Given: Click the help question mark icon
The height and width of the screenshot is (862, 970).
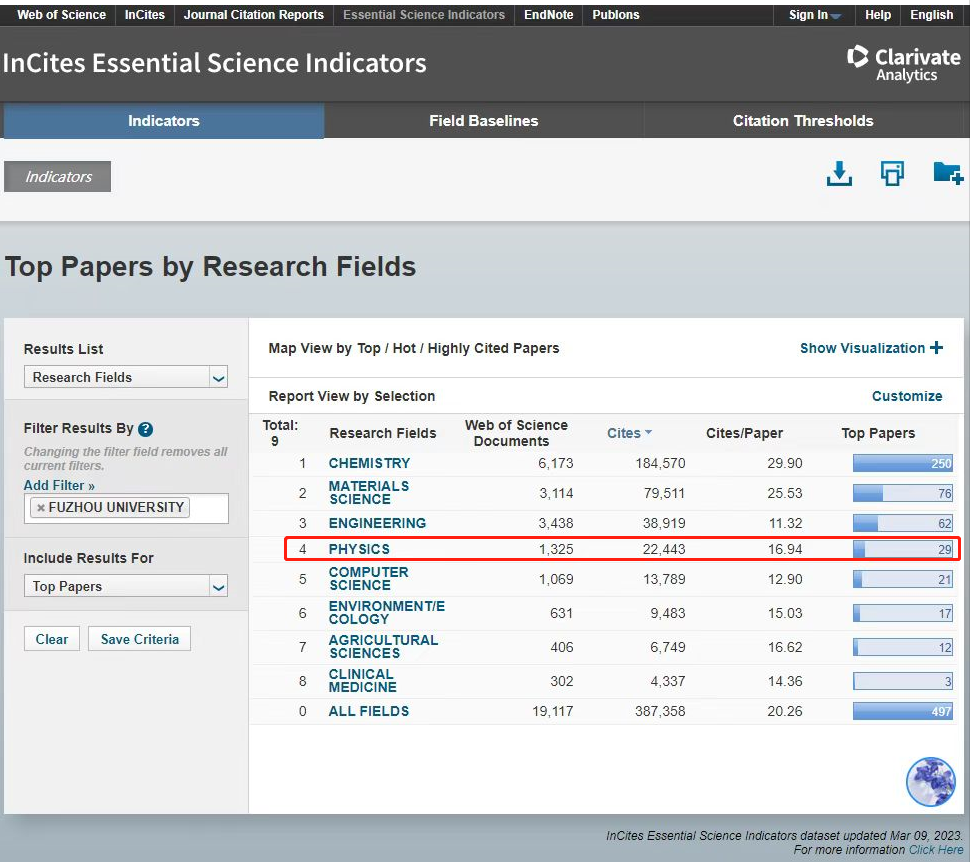Looking at the screenshot, I should pyautogui.click(x=145, y=429).
